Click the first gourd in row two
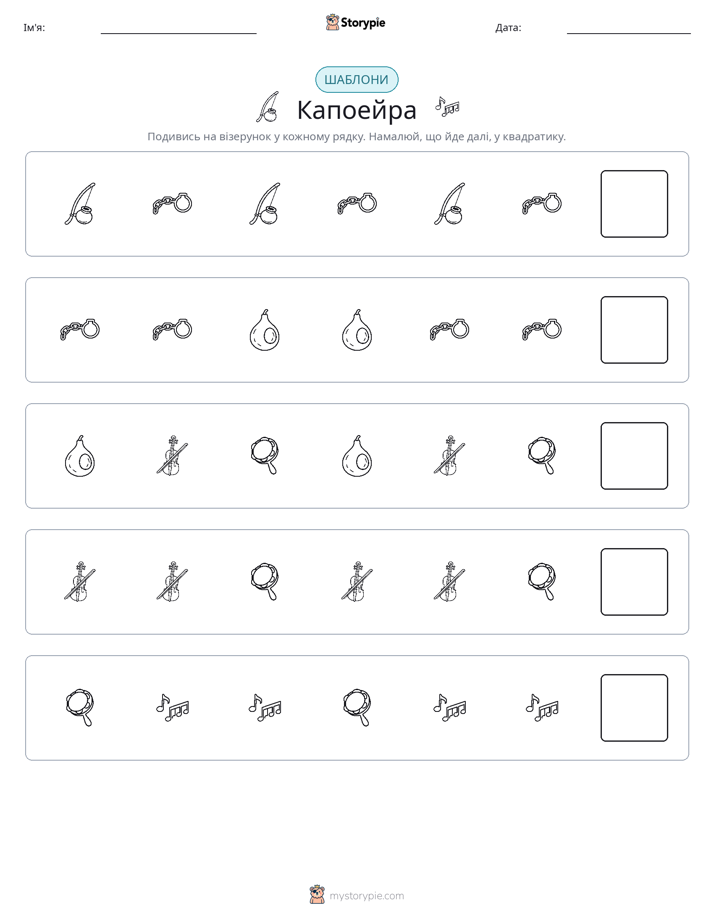 click(265, 330)
